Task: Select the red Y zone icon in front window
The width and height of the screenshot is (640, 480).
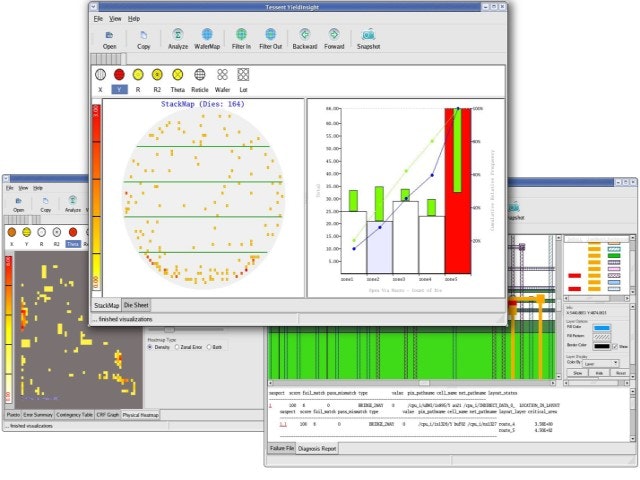Action: [119, 75]
